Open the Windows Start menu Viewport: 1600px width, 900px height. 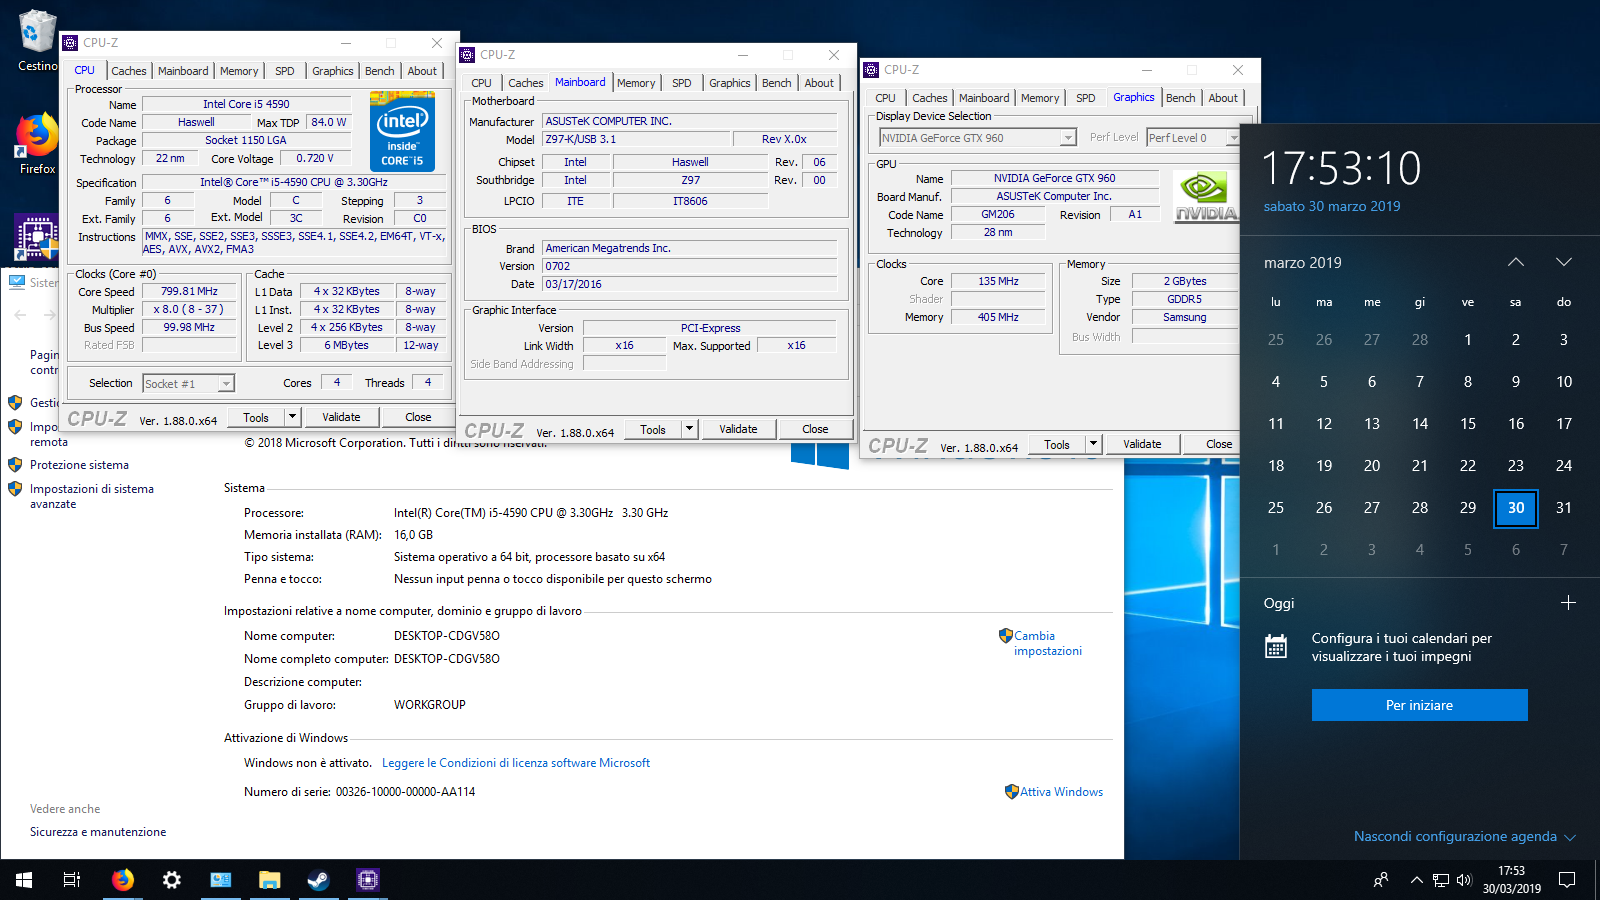tap(24, 880)
